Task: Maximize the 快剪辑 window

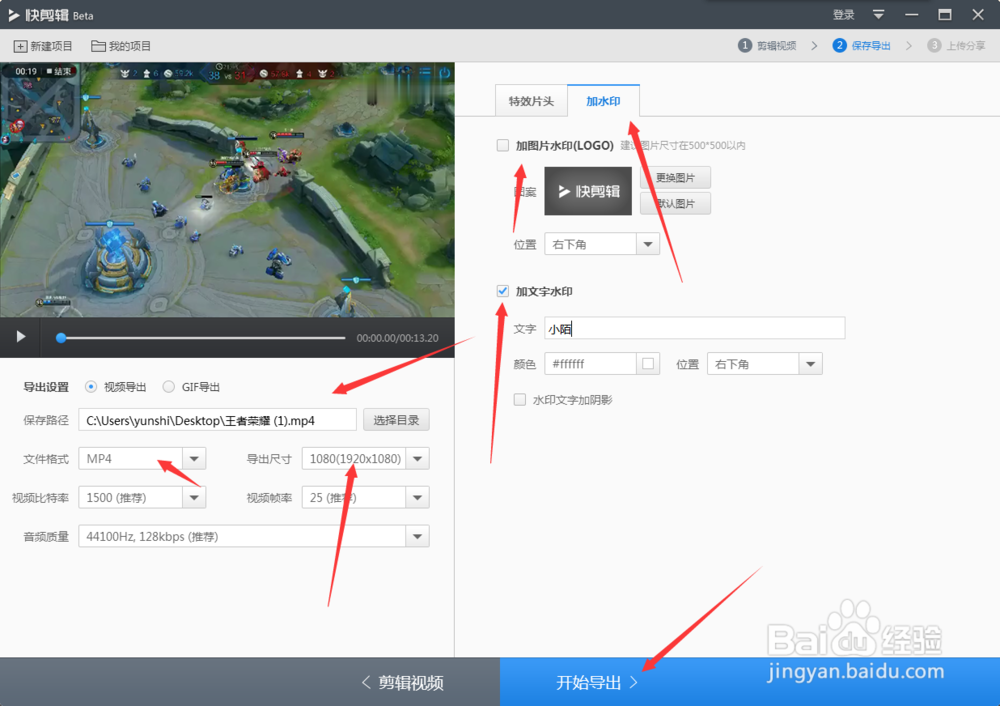Action: pos(945,15)
